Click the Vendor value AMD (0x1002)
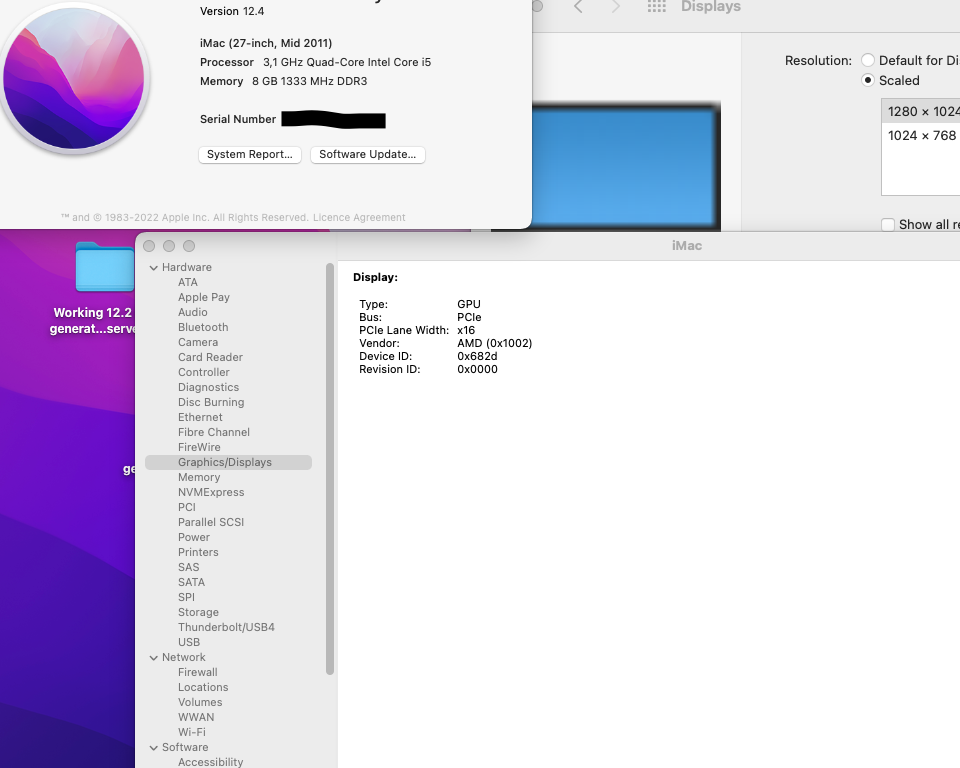The height and width of the screenshot is (768, 960). 495,344
